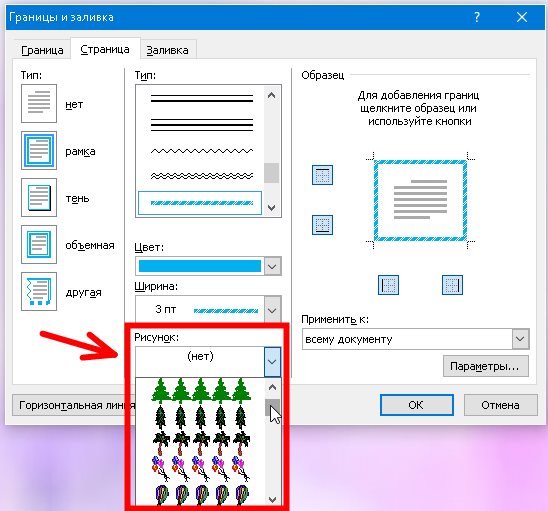Choose the palm trees art border

(201, 442)
